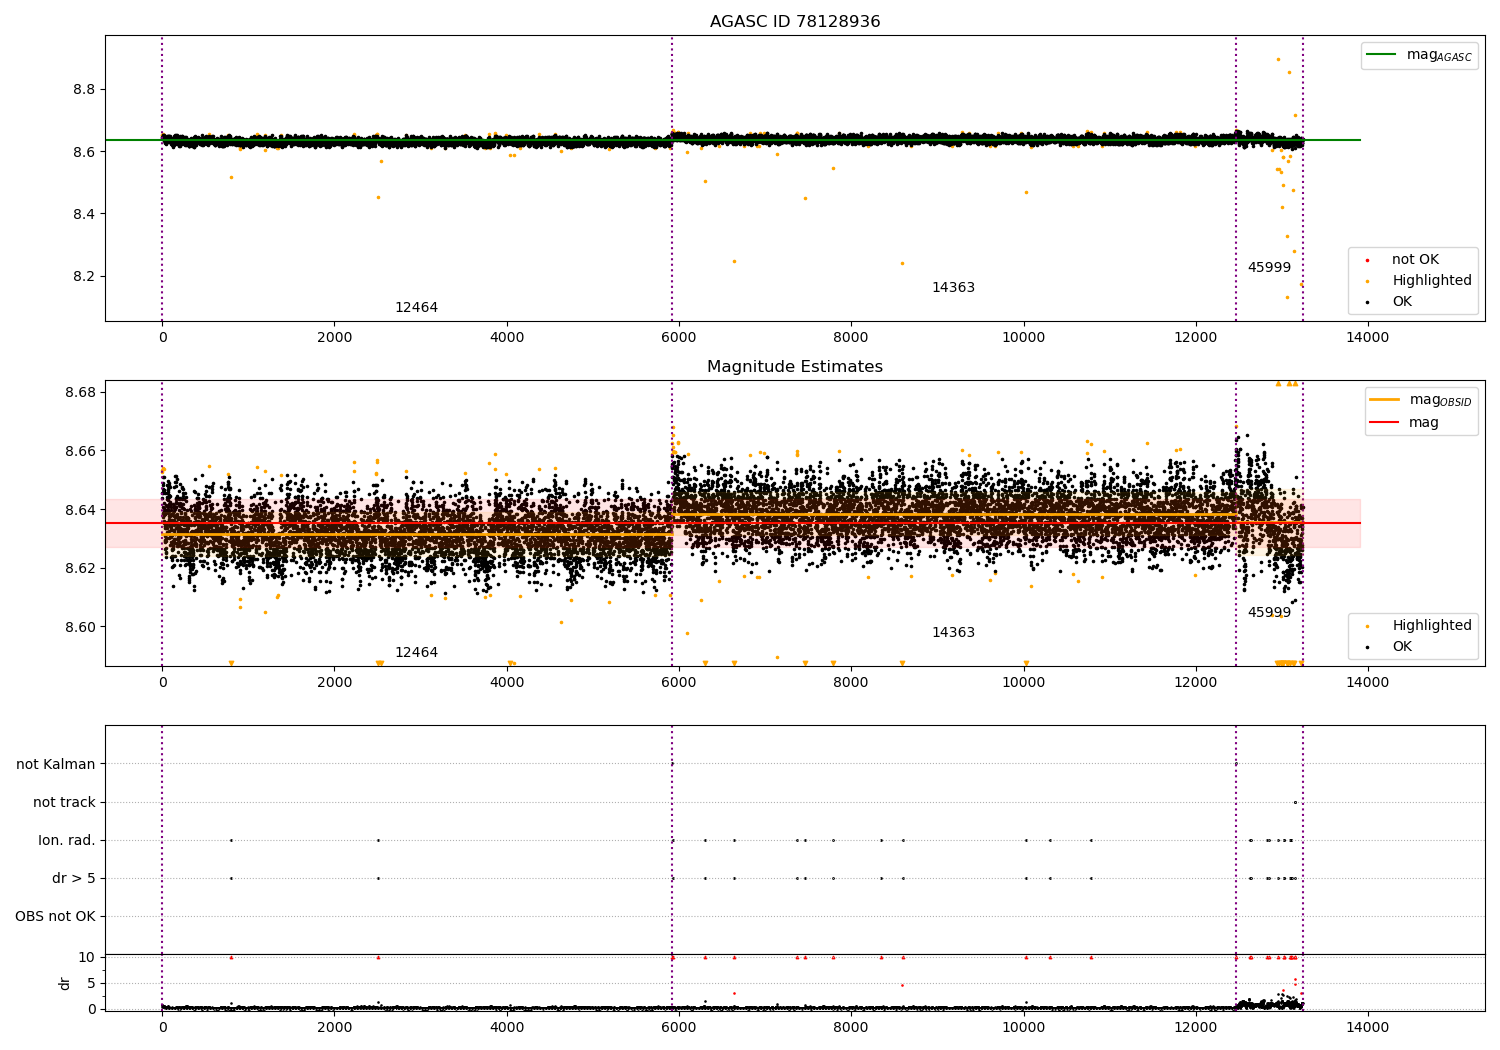Click the 45999 label in the AGASC ID plot
Image resolution: width=1500 pixels, height=1050 pixels.
point(1269,268)
